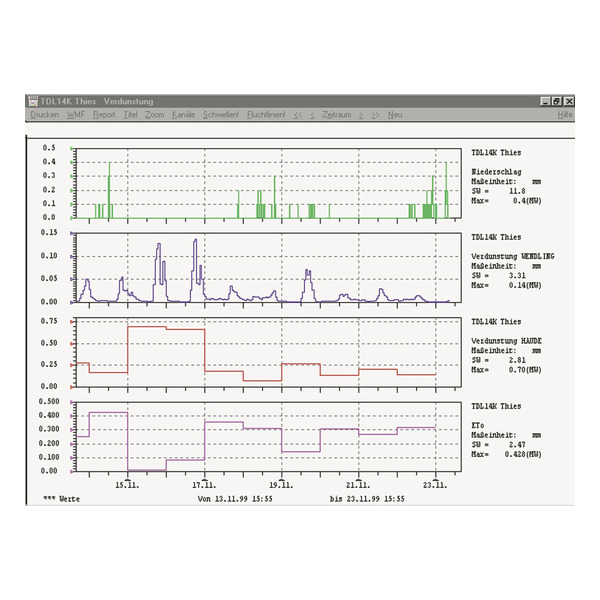
Task: Click Neu in the menu bar
Action: (x=395, y=115)
